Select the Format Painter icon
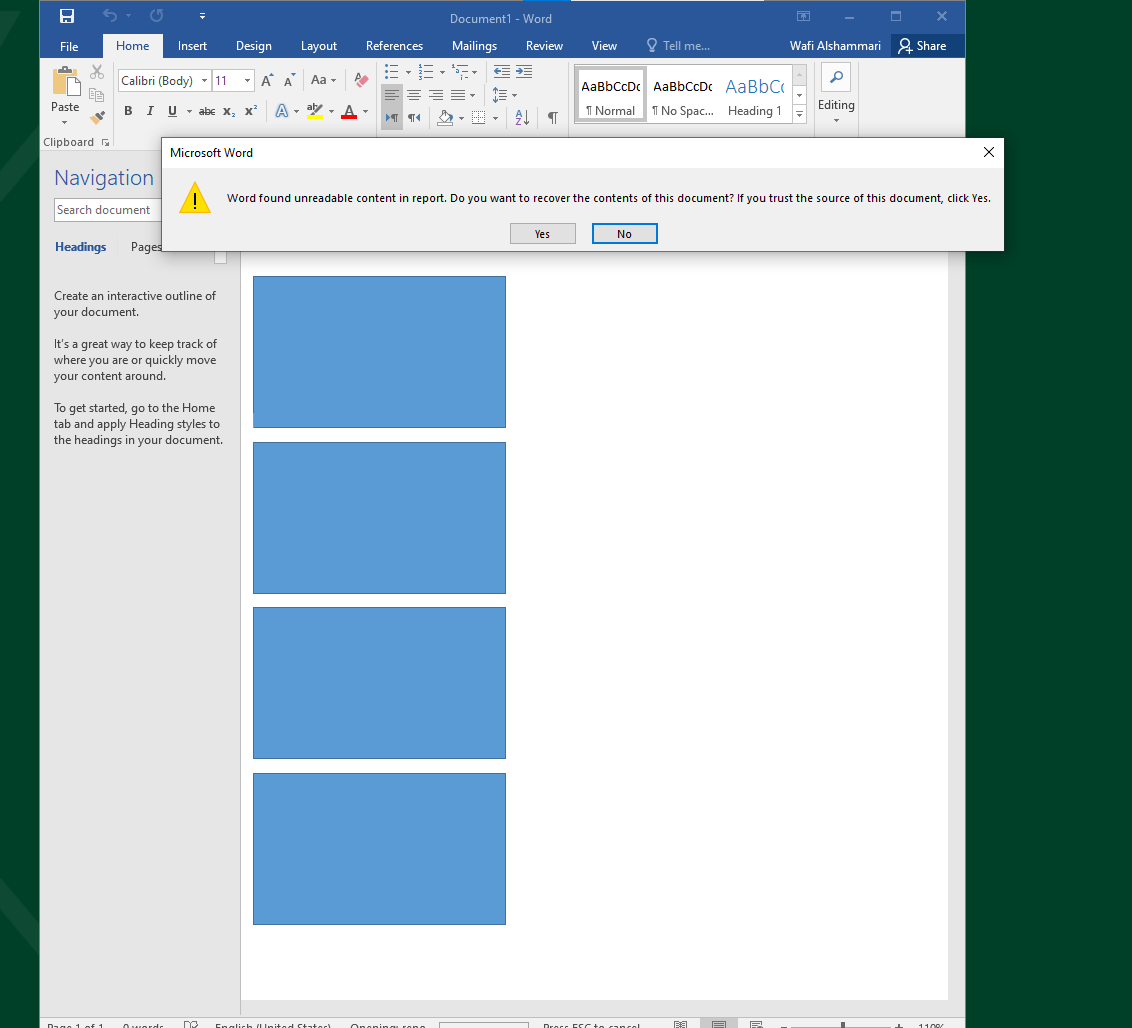Screen dimensions: 1132x1028 pos(97,117)
